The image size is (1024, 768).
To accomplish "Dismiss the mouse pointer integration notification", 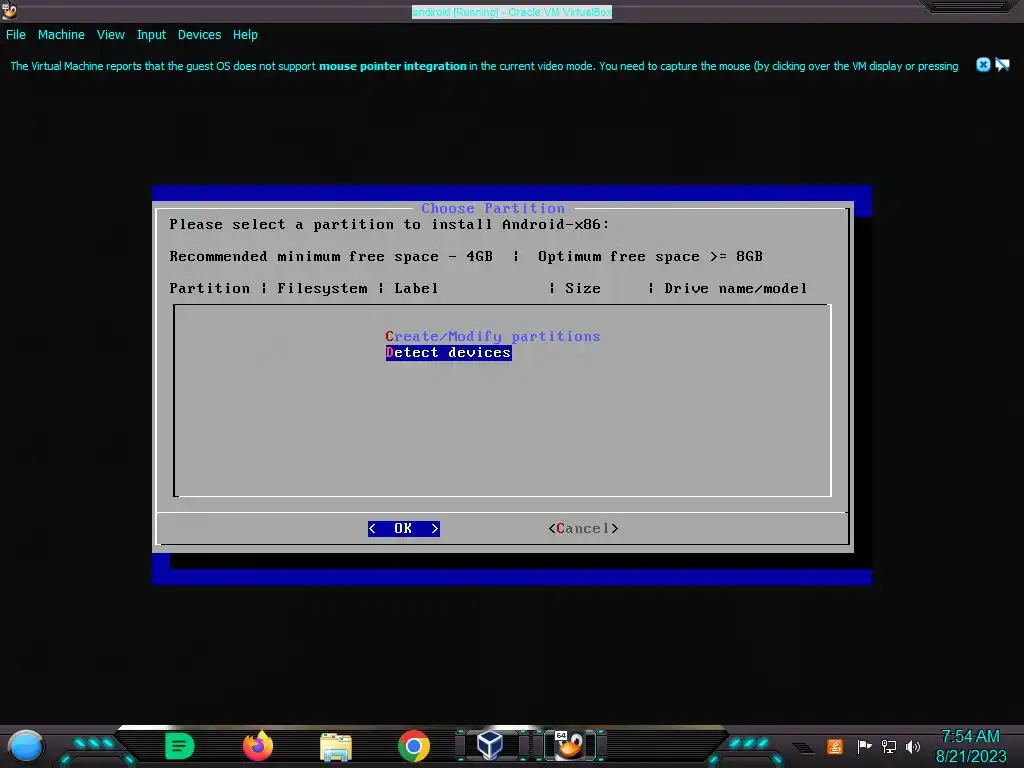I will pyautogui.click(x=983, y=65).
